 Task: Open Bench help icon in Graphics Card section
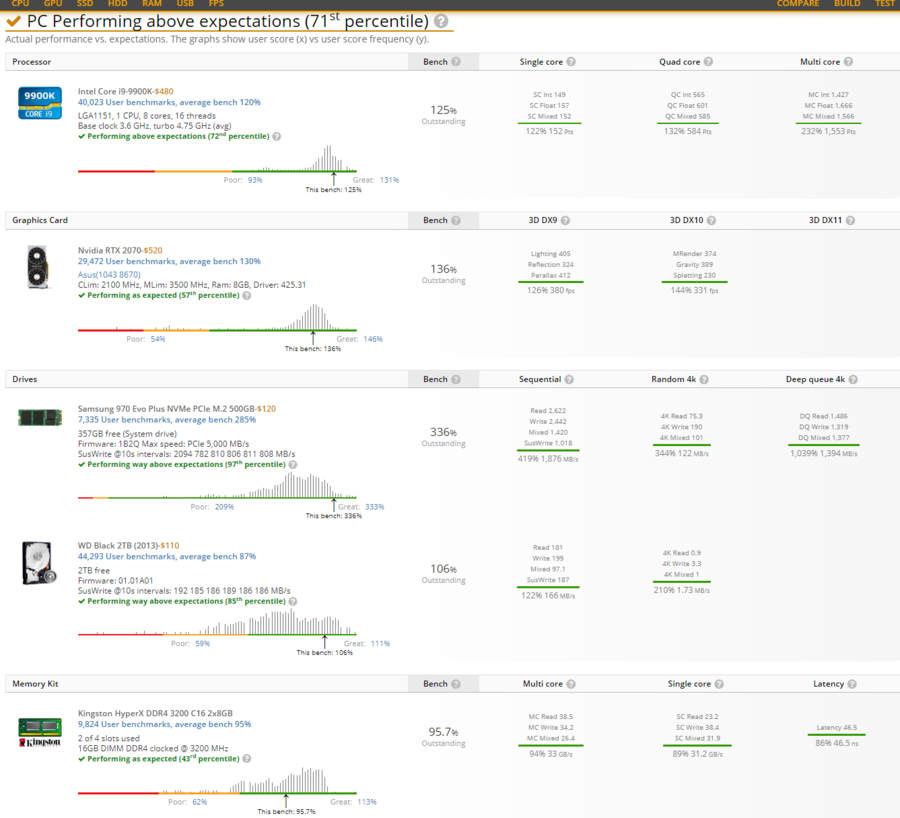click(456, 220)
